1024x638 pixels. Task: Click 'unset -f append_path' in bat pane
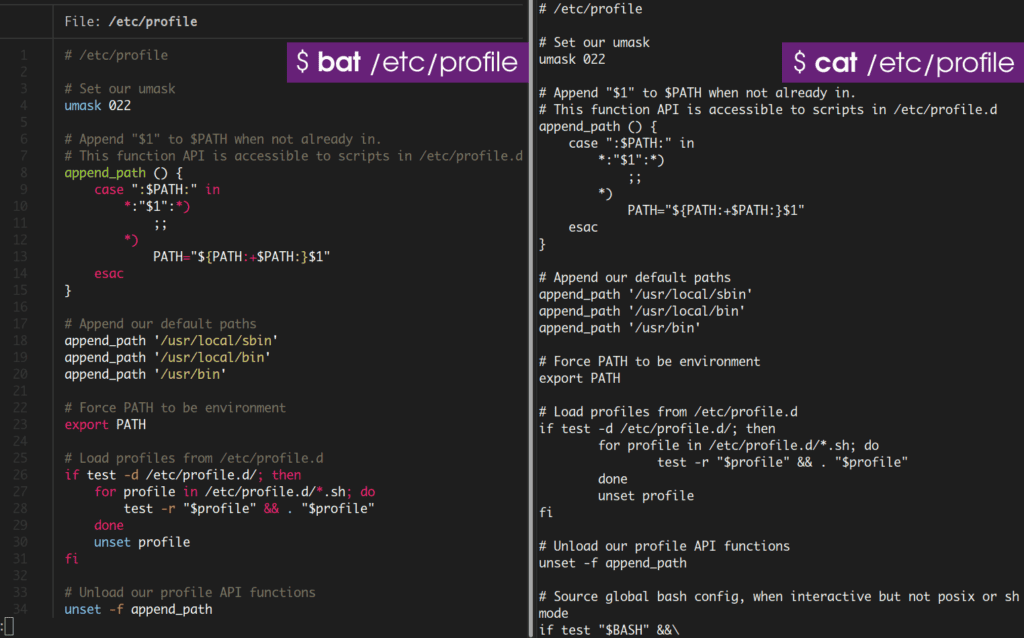coord(138,610)
